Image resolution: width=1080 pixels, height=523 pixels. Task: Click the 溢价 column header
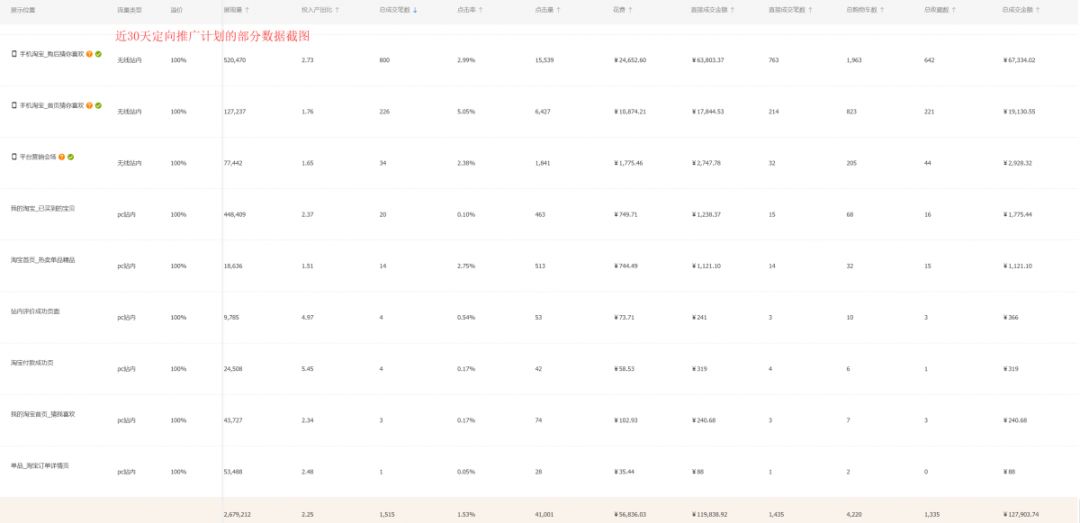[x=176, y=10]
